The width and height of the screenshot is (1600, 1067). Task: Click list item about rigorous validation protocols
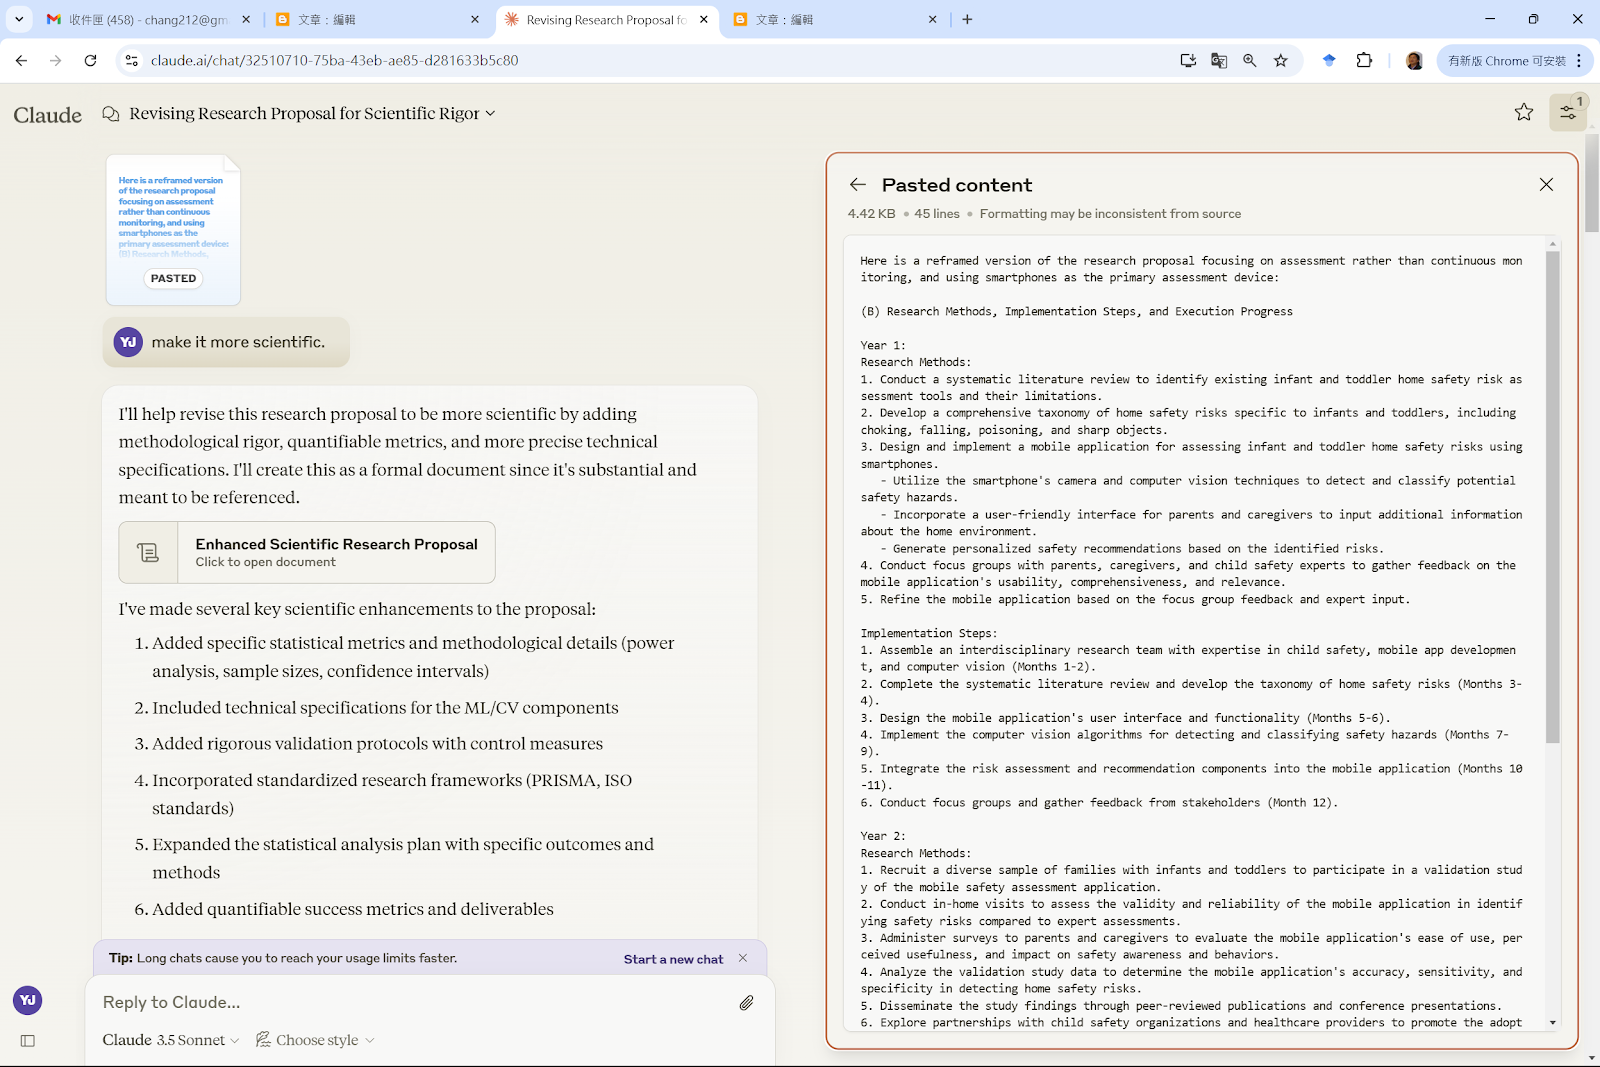pyautogui.click(x=377, y=744)
